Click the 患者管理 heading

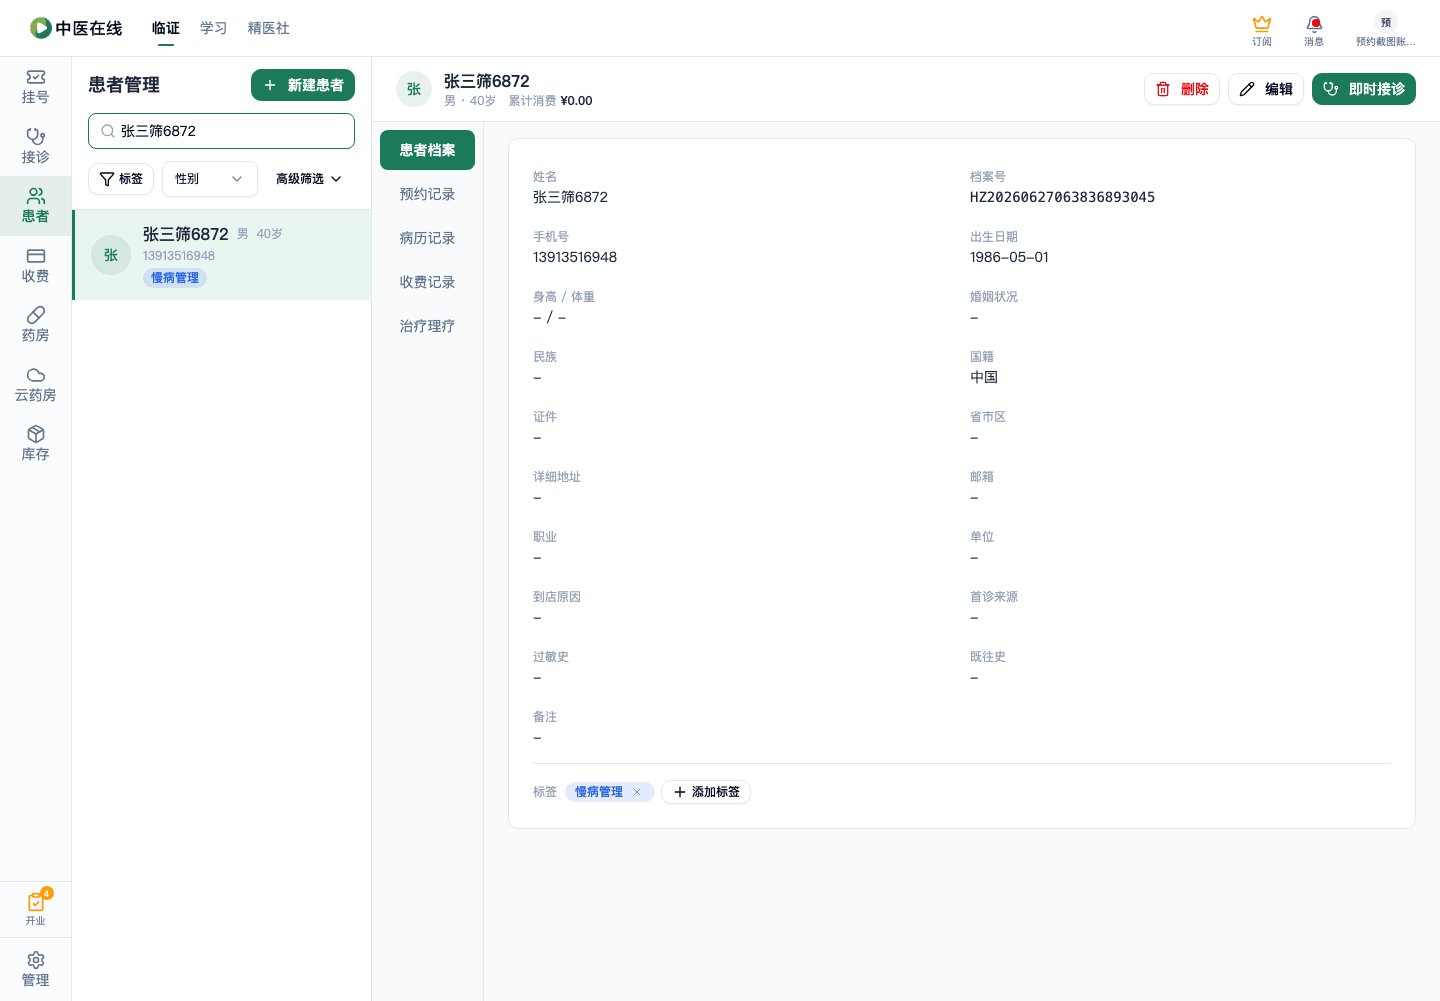(x=124, y=85)
